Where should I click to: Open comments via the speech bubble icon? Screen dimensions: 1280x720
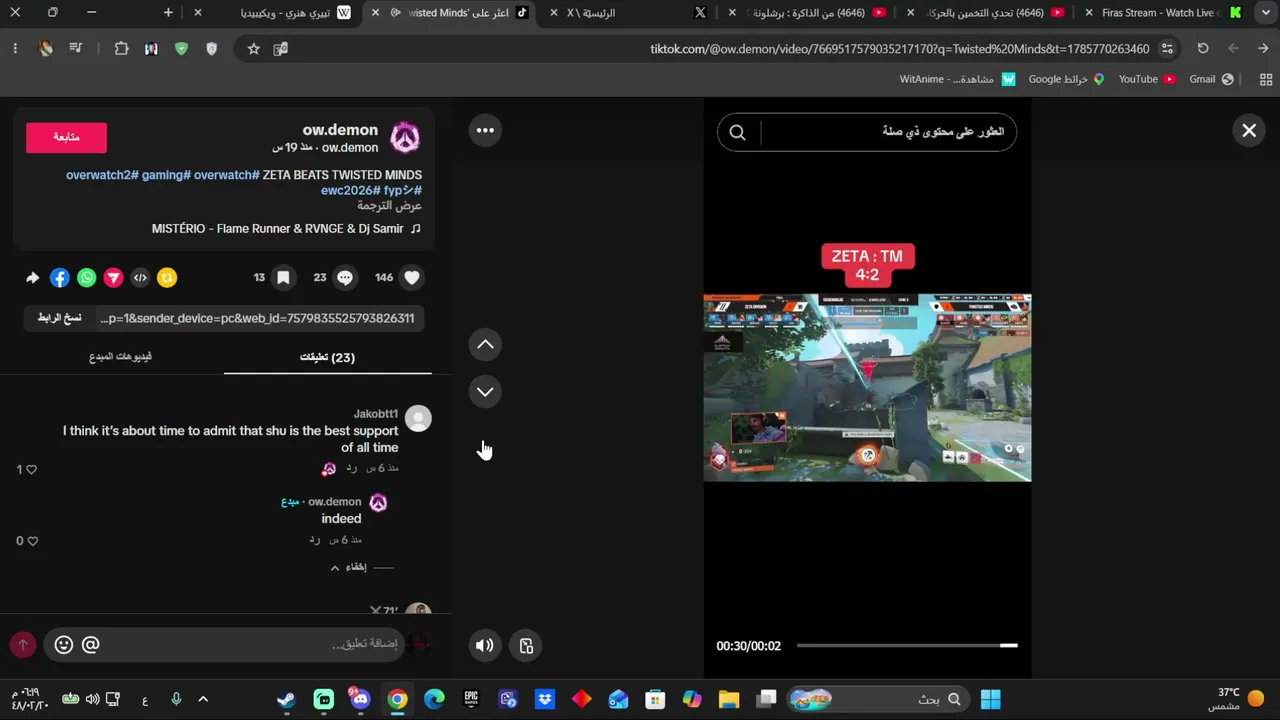pyautogui.click(x=345, y=278)
